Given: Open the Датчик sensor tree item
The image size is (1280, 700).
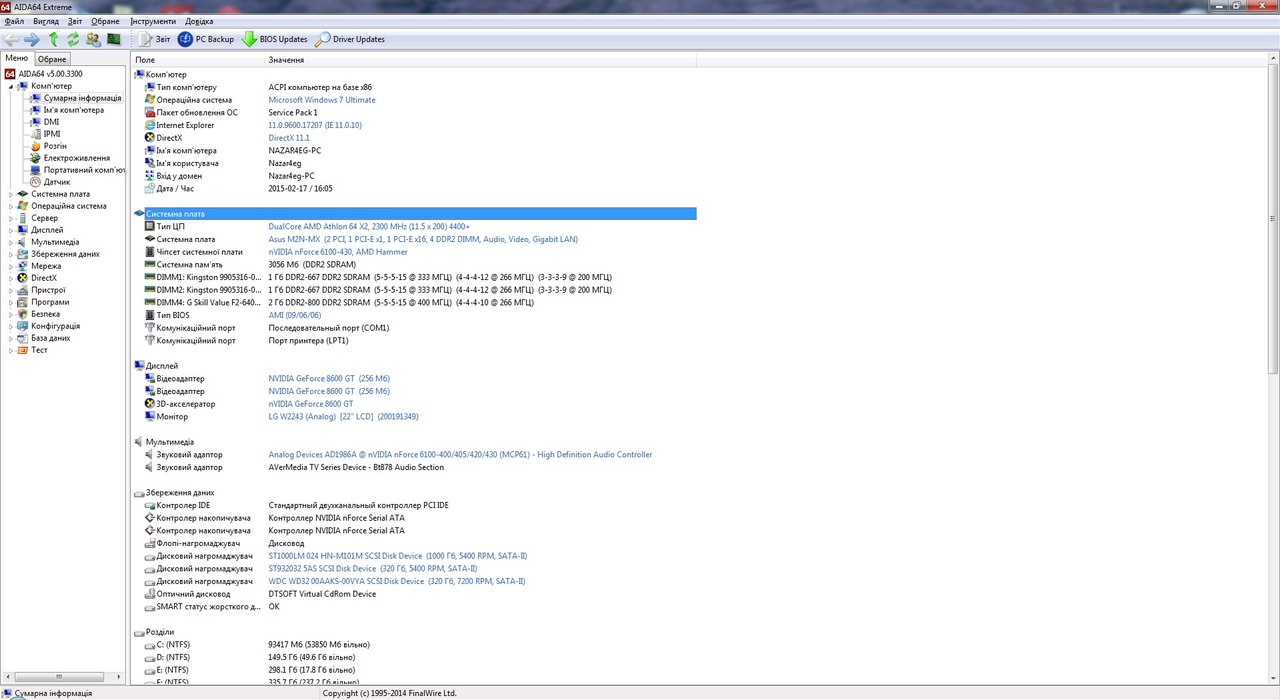Looking at the screenshot, I should click(57, 182).
